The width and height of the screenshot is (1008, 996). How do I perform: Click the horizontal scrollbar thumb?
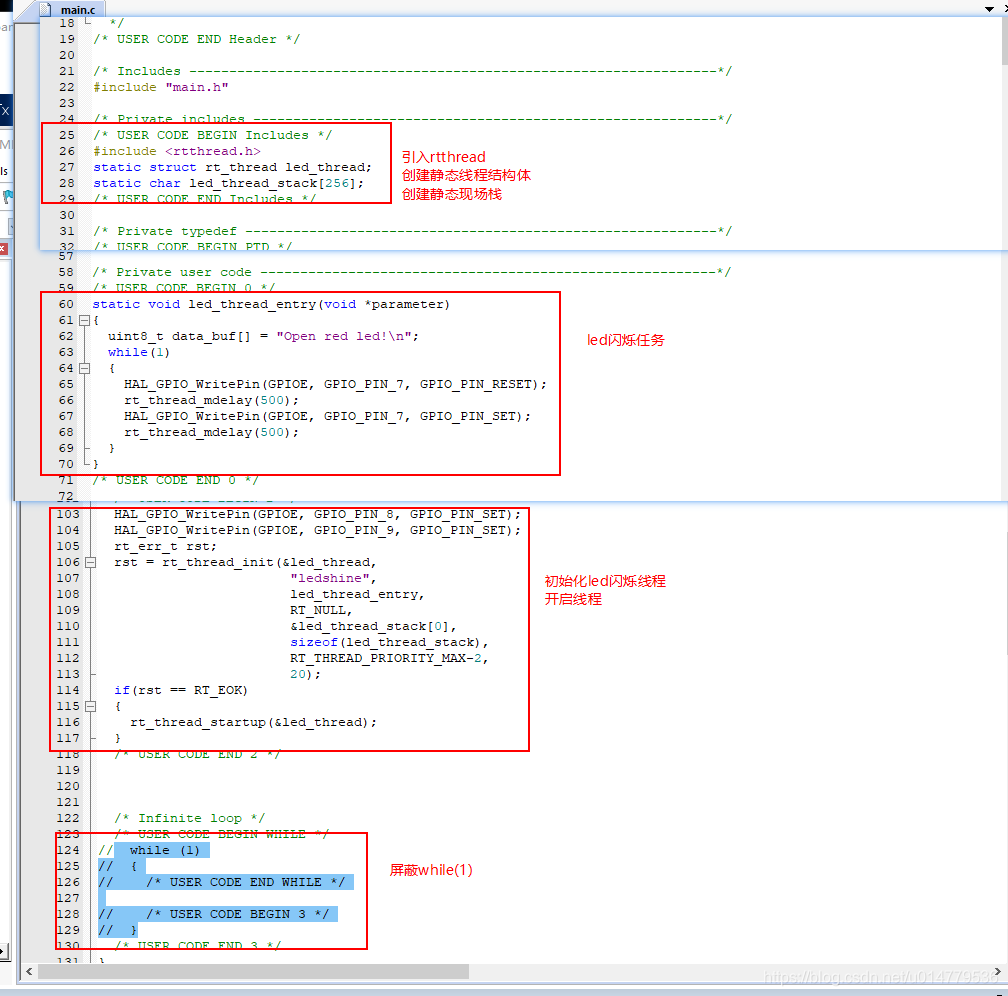(253, 971)
